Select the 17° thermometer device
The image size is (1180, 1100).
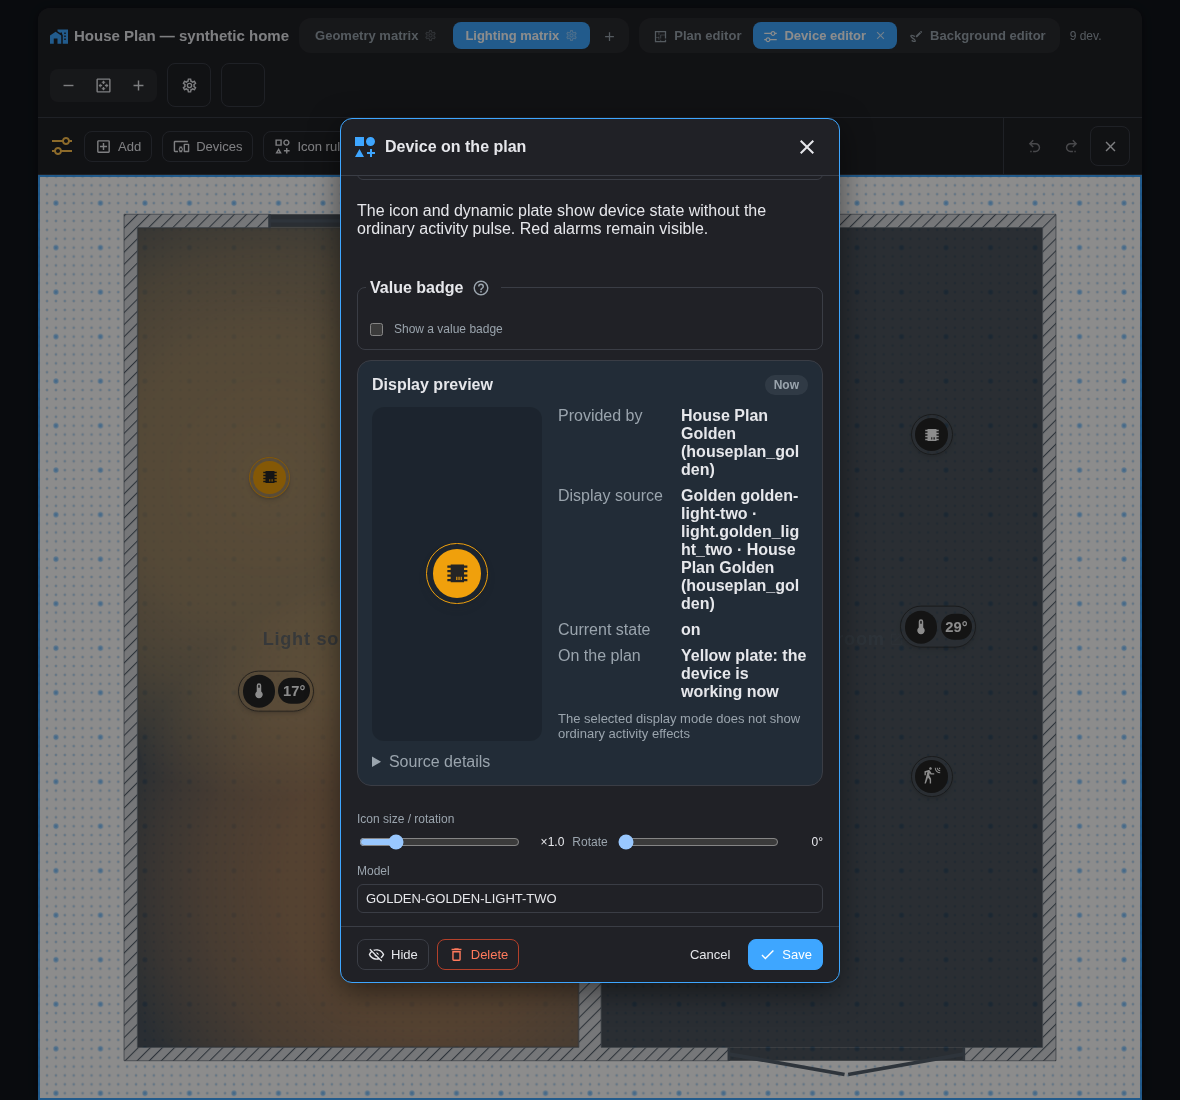pyautogui.click(x=276, y=691)
